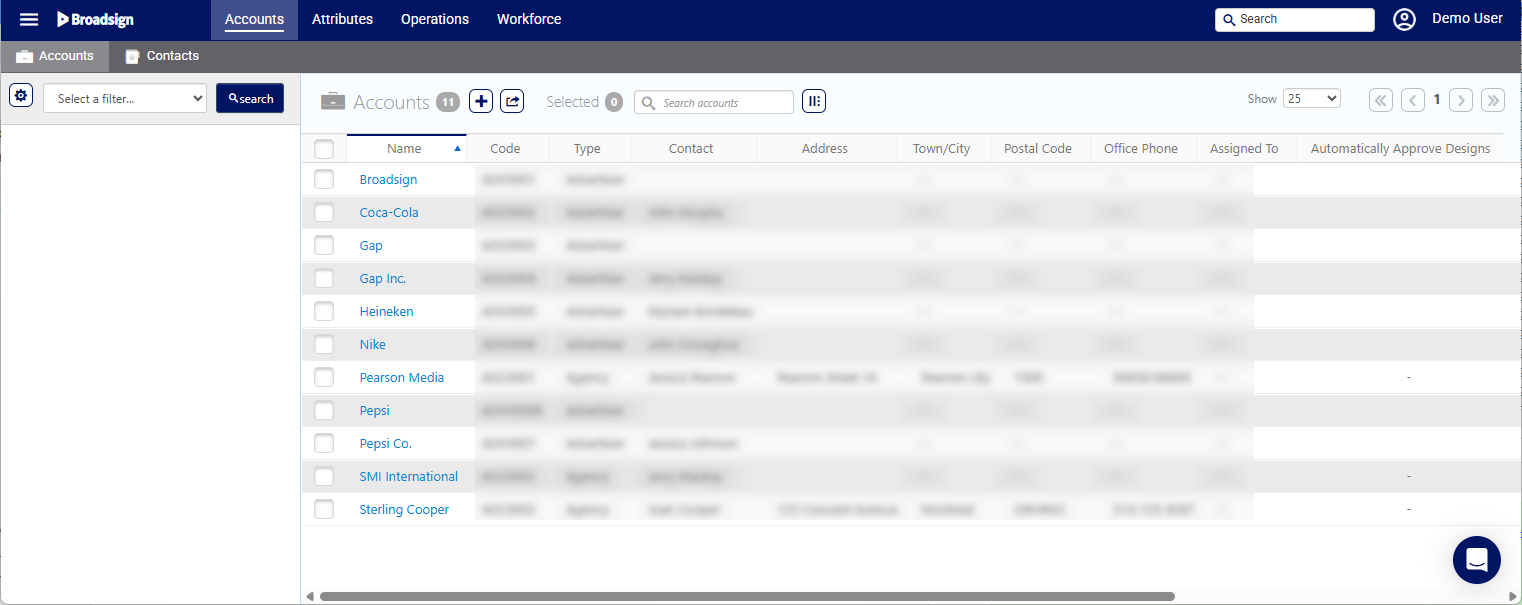
Task: Sort by the Office Phone column header
Action: tap(1141, 149)
